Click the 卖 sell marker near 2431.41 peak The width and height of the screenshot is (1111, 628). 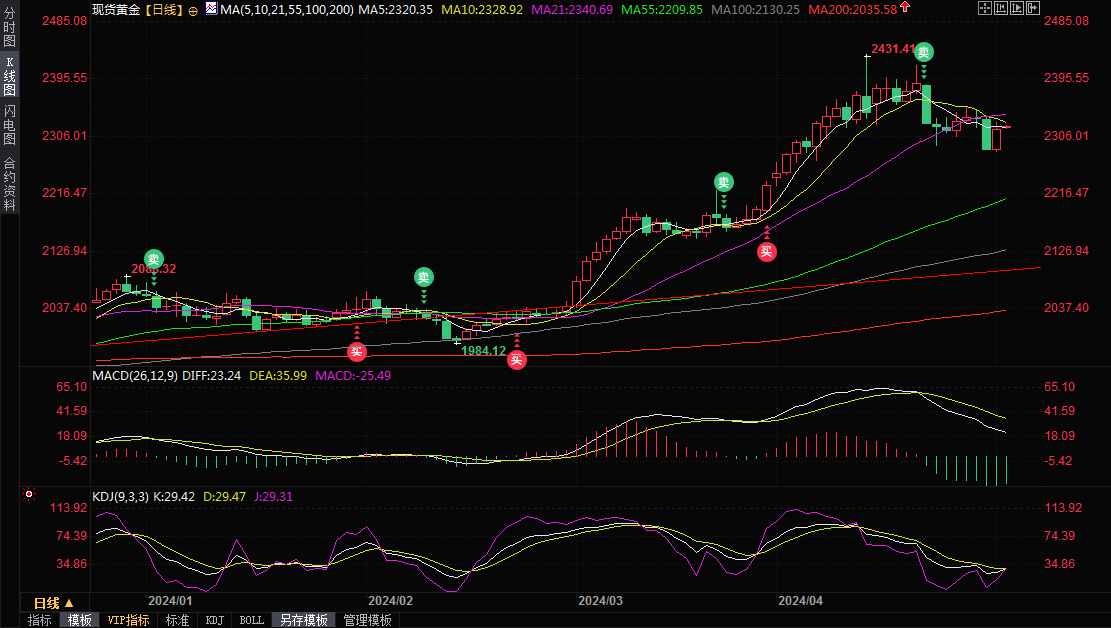924,52
